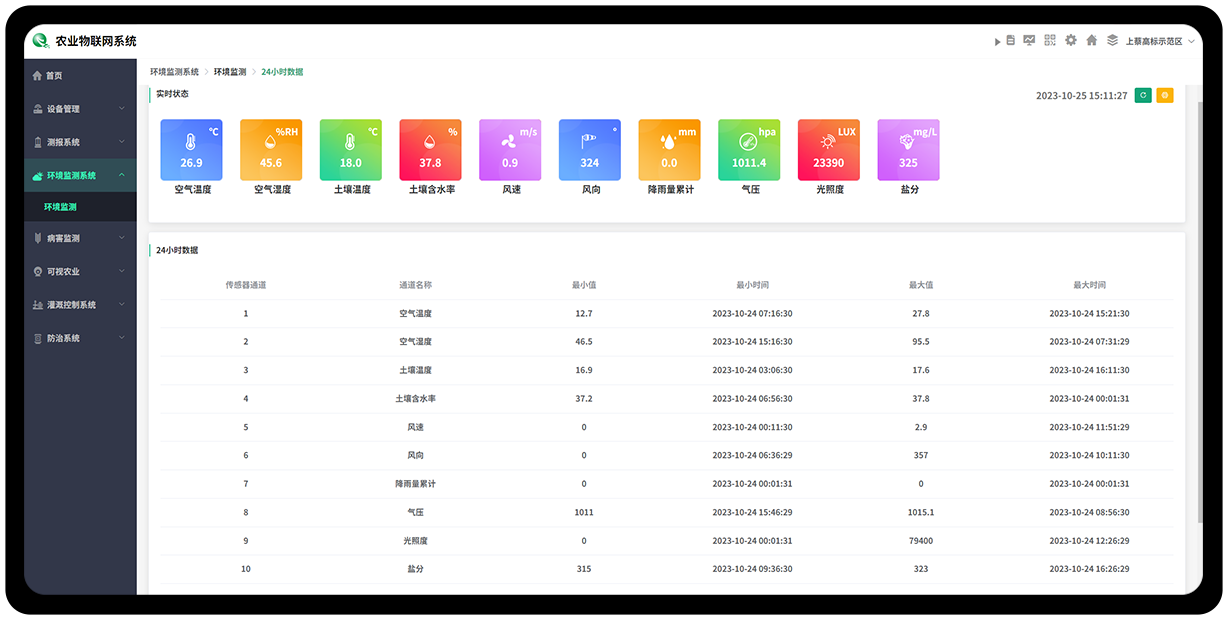Click the green refresh button near the timestamp
Screen dimensions: 1228x620
coord(1143,93)
